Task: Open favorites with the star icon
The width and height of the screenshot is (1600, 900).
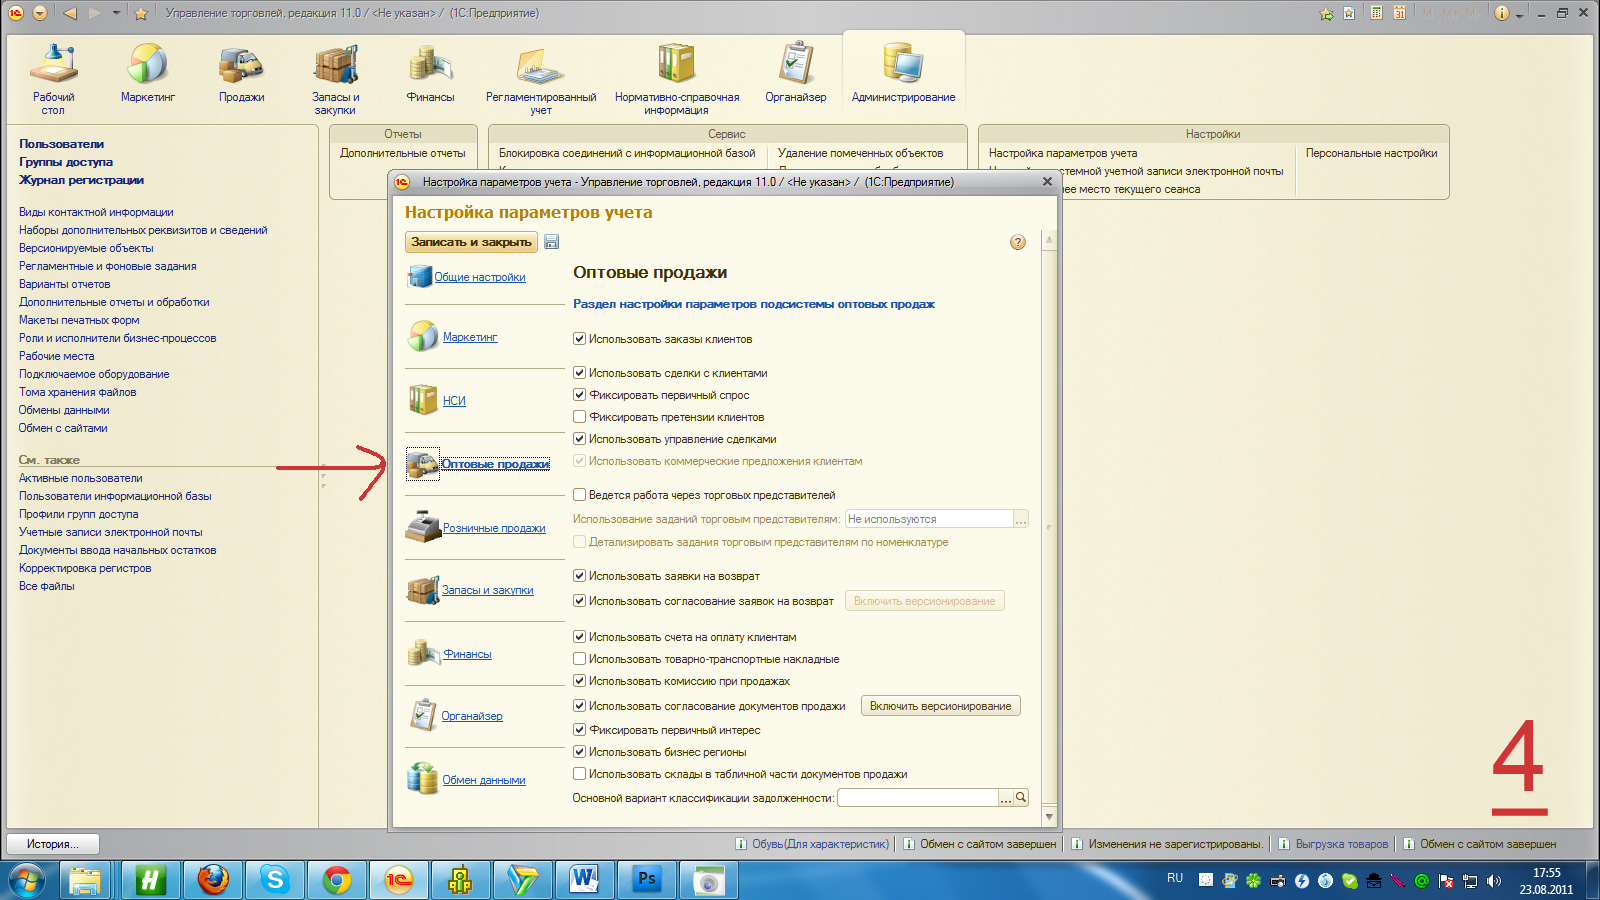Action: 141,13
